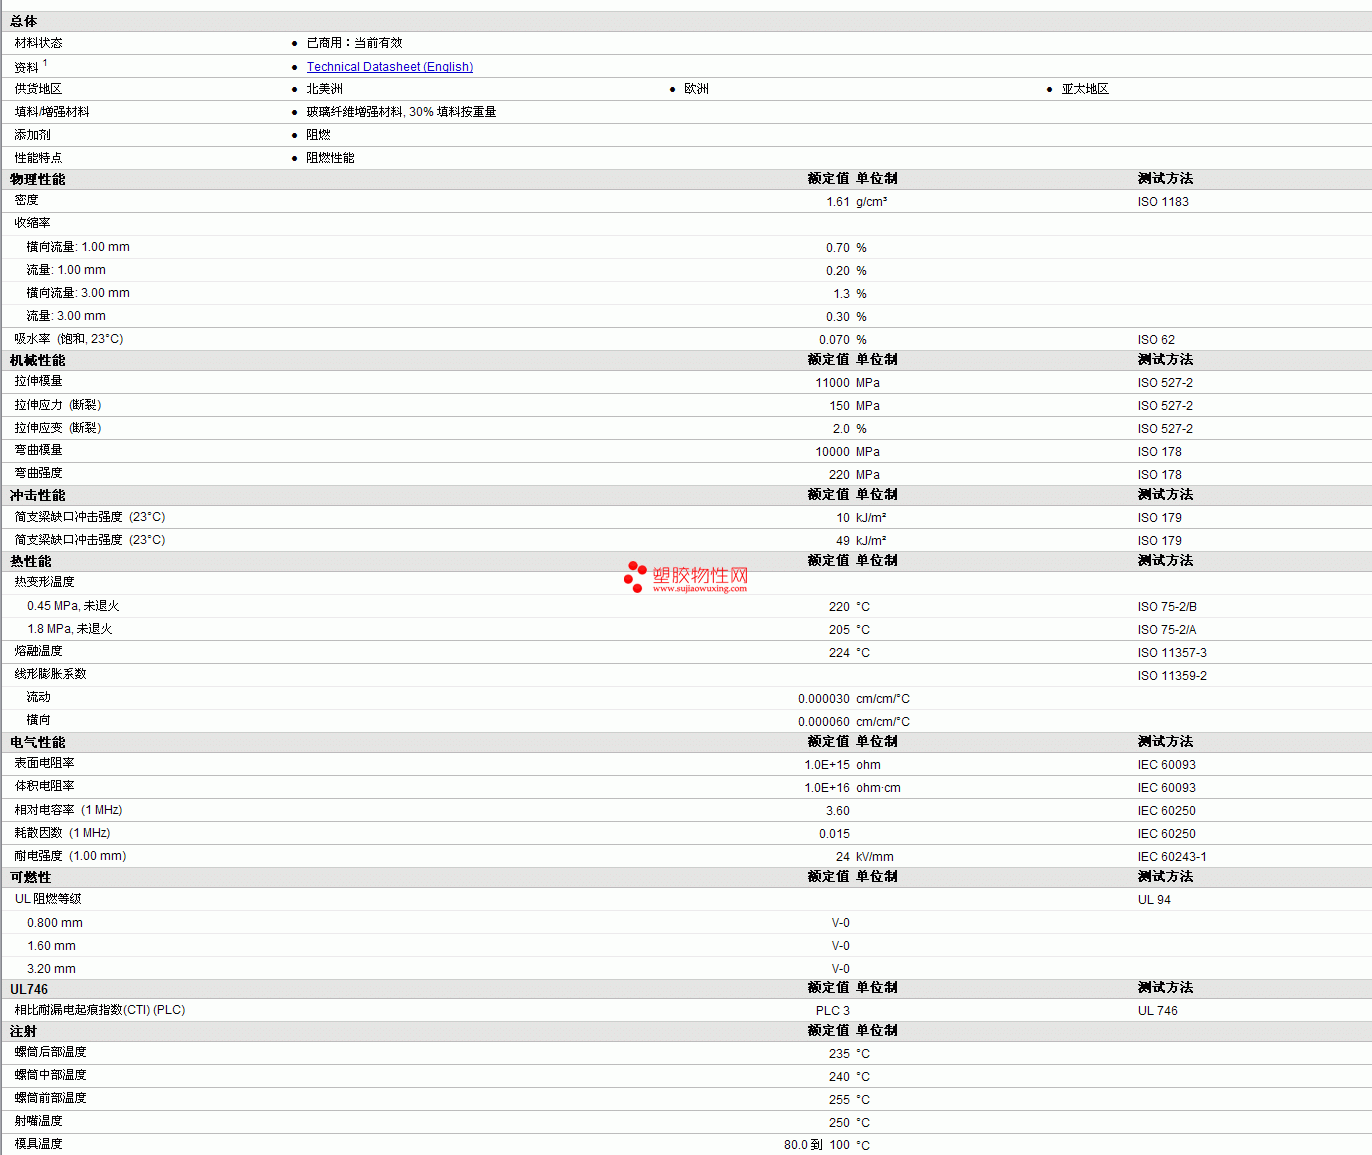Click the value 已商用：当前有效

click(x=355, y=43)
